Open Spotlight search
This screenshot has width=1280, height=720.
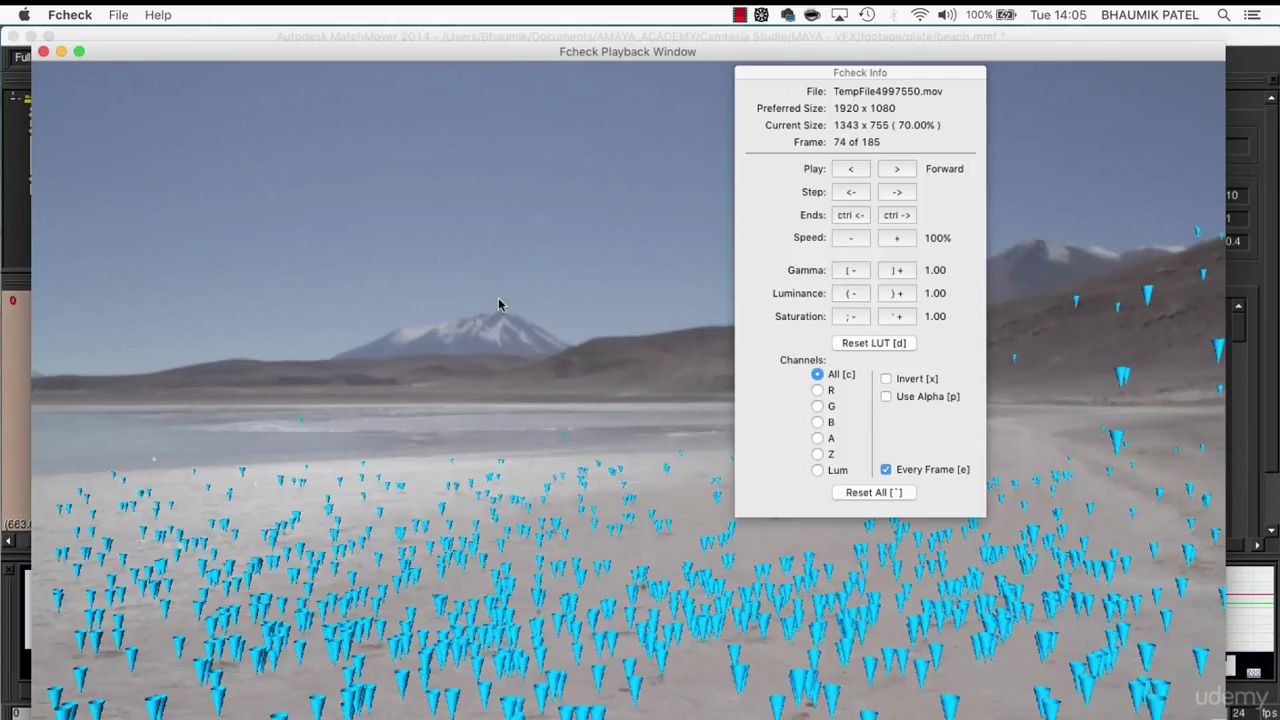pos(1224,14)
